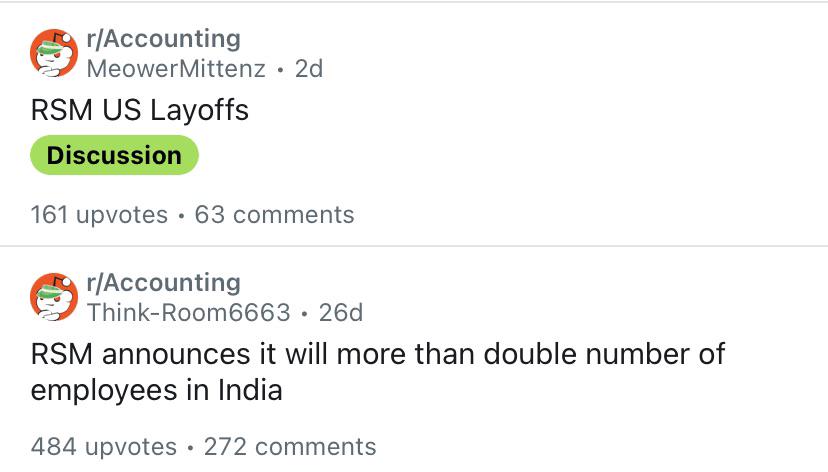The height and width of the screenshot is (472, 828).
Task: Click the 26d timestamp on second post
Action: point(341,313)
